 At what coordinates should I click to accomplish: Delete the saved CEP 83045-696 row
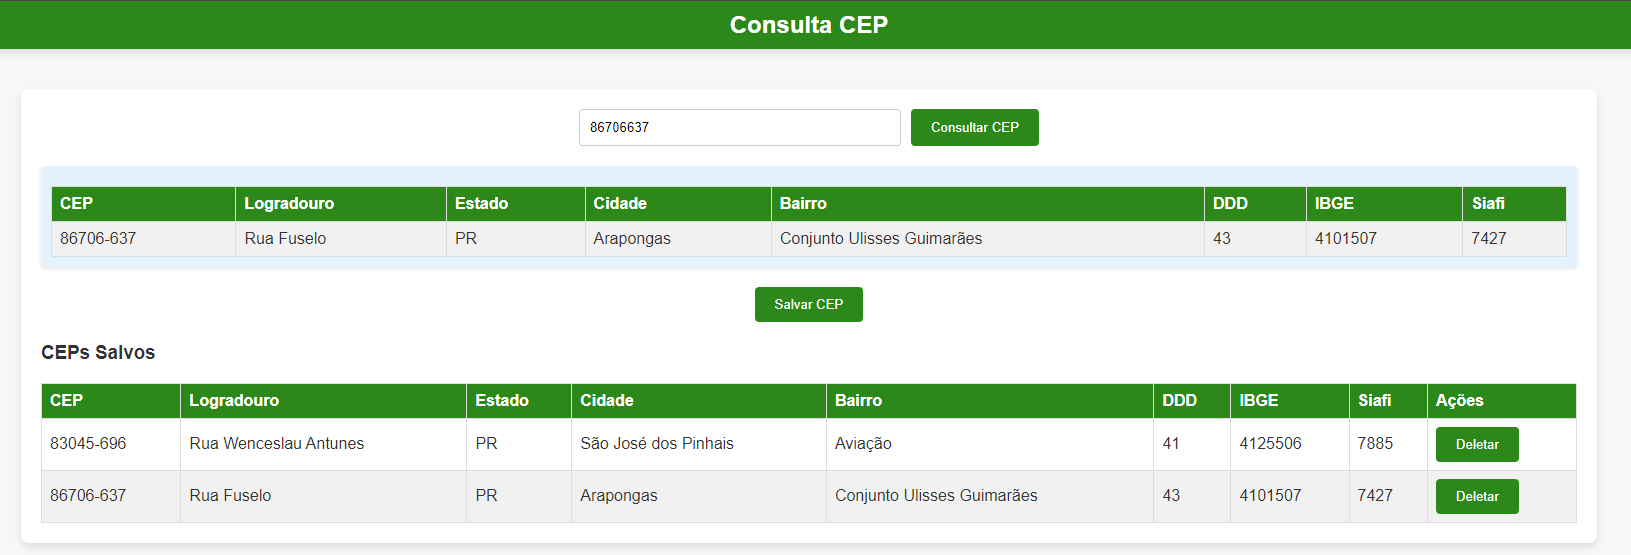click(x=1477, y=444)
